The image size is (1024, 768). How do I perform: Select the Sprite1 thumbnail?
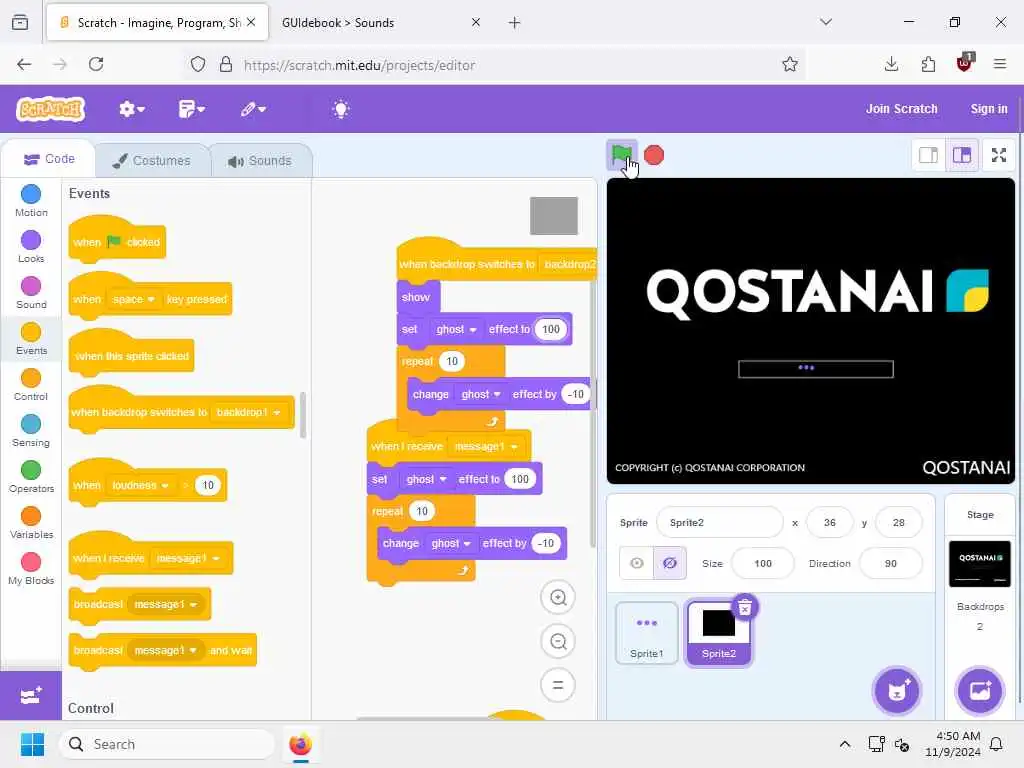coord(647,633)
